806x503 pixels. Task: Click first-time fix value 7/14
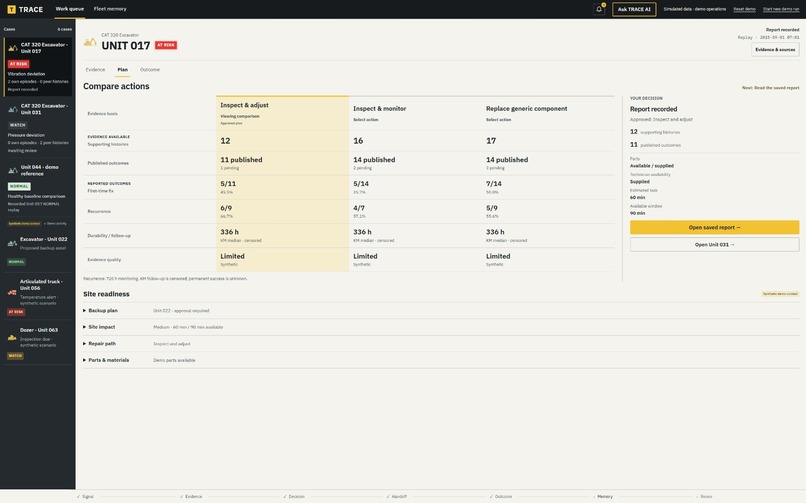(493, 183)
